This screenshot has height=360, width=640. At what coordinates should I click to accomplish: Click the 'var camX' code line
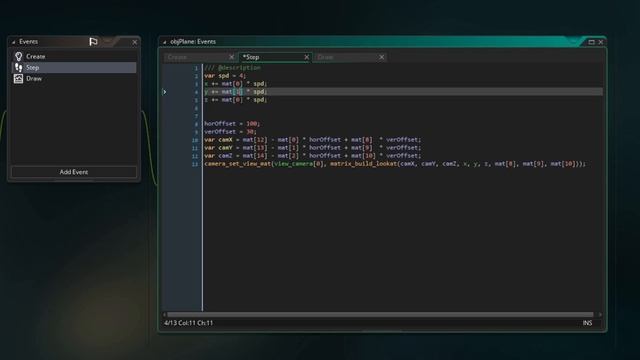pos(312,140)
